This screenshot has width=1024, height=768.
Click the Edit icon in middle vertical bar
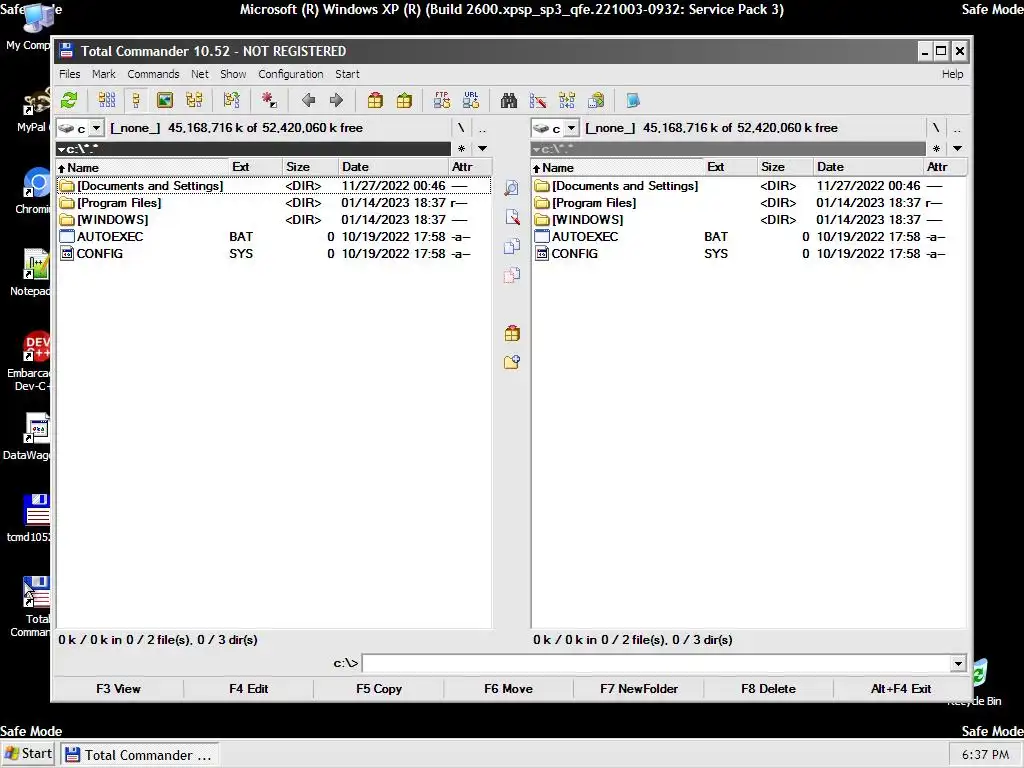[x=512, y=217]
